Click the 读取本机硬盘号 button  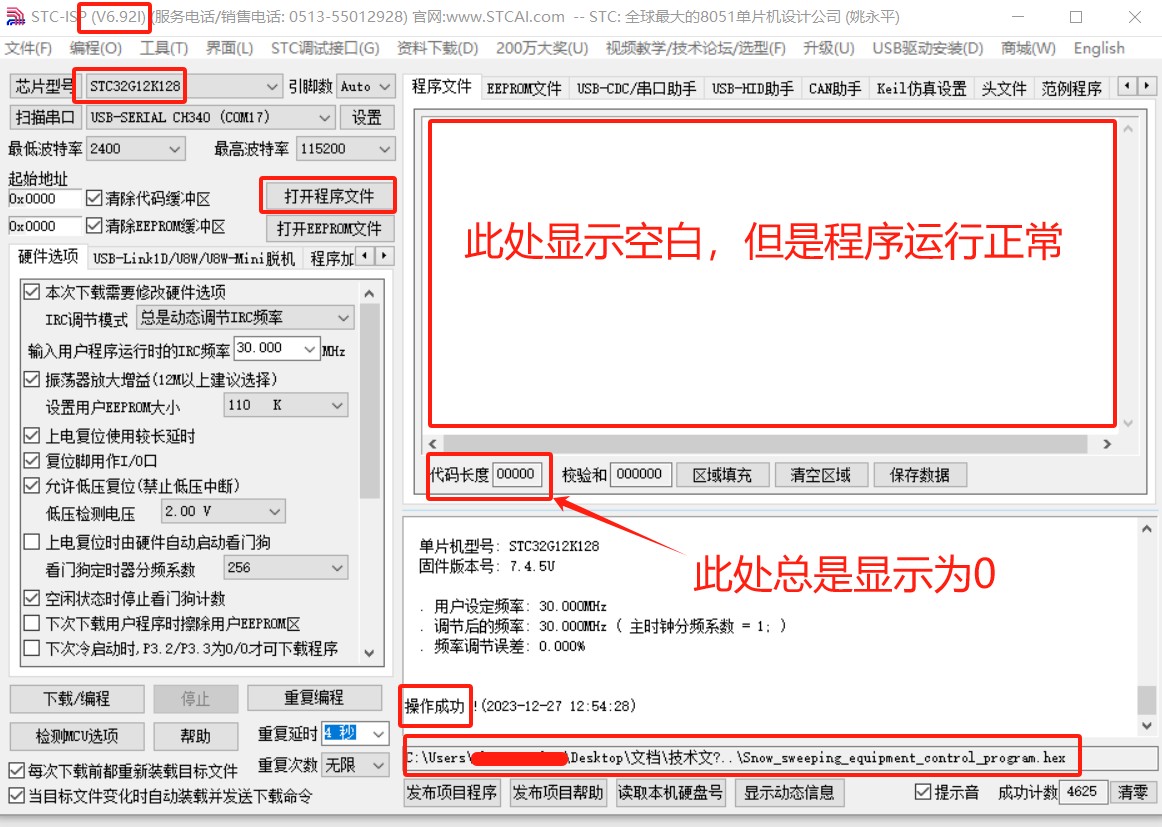coord(670,793)
